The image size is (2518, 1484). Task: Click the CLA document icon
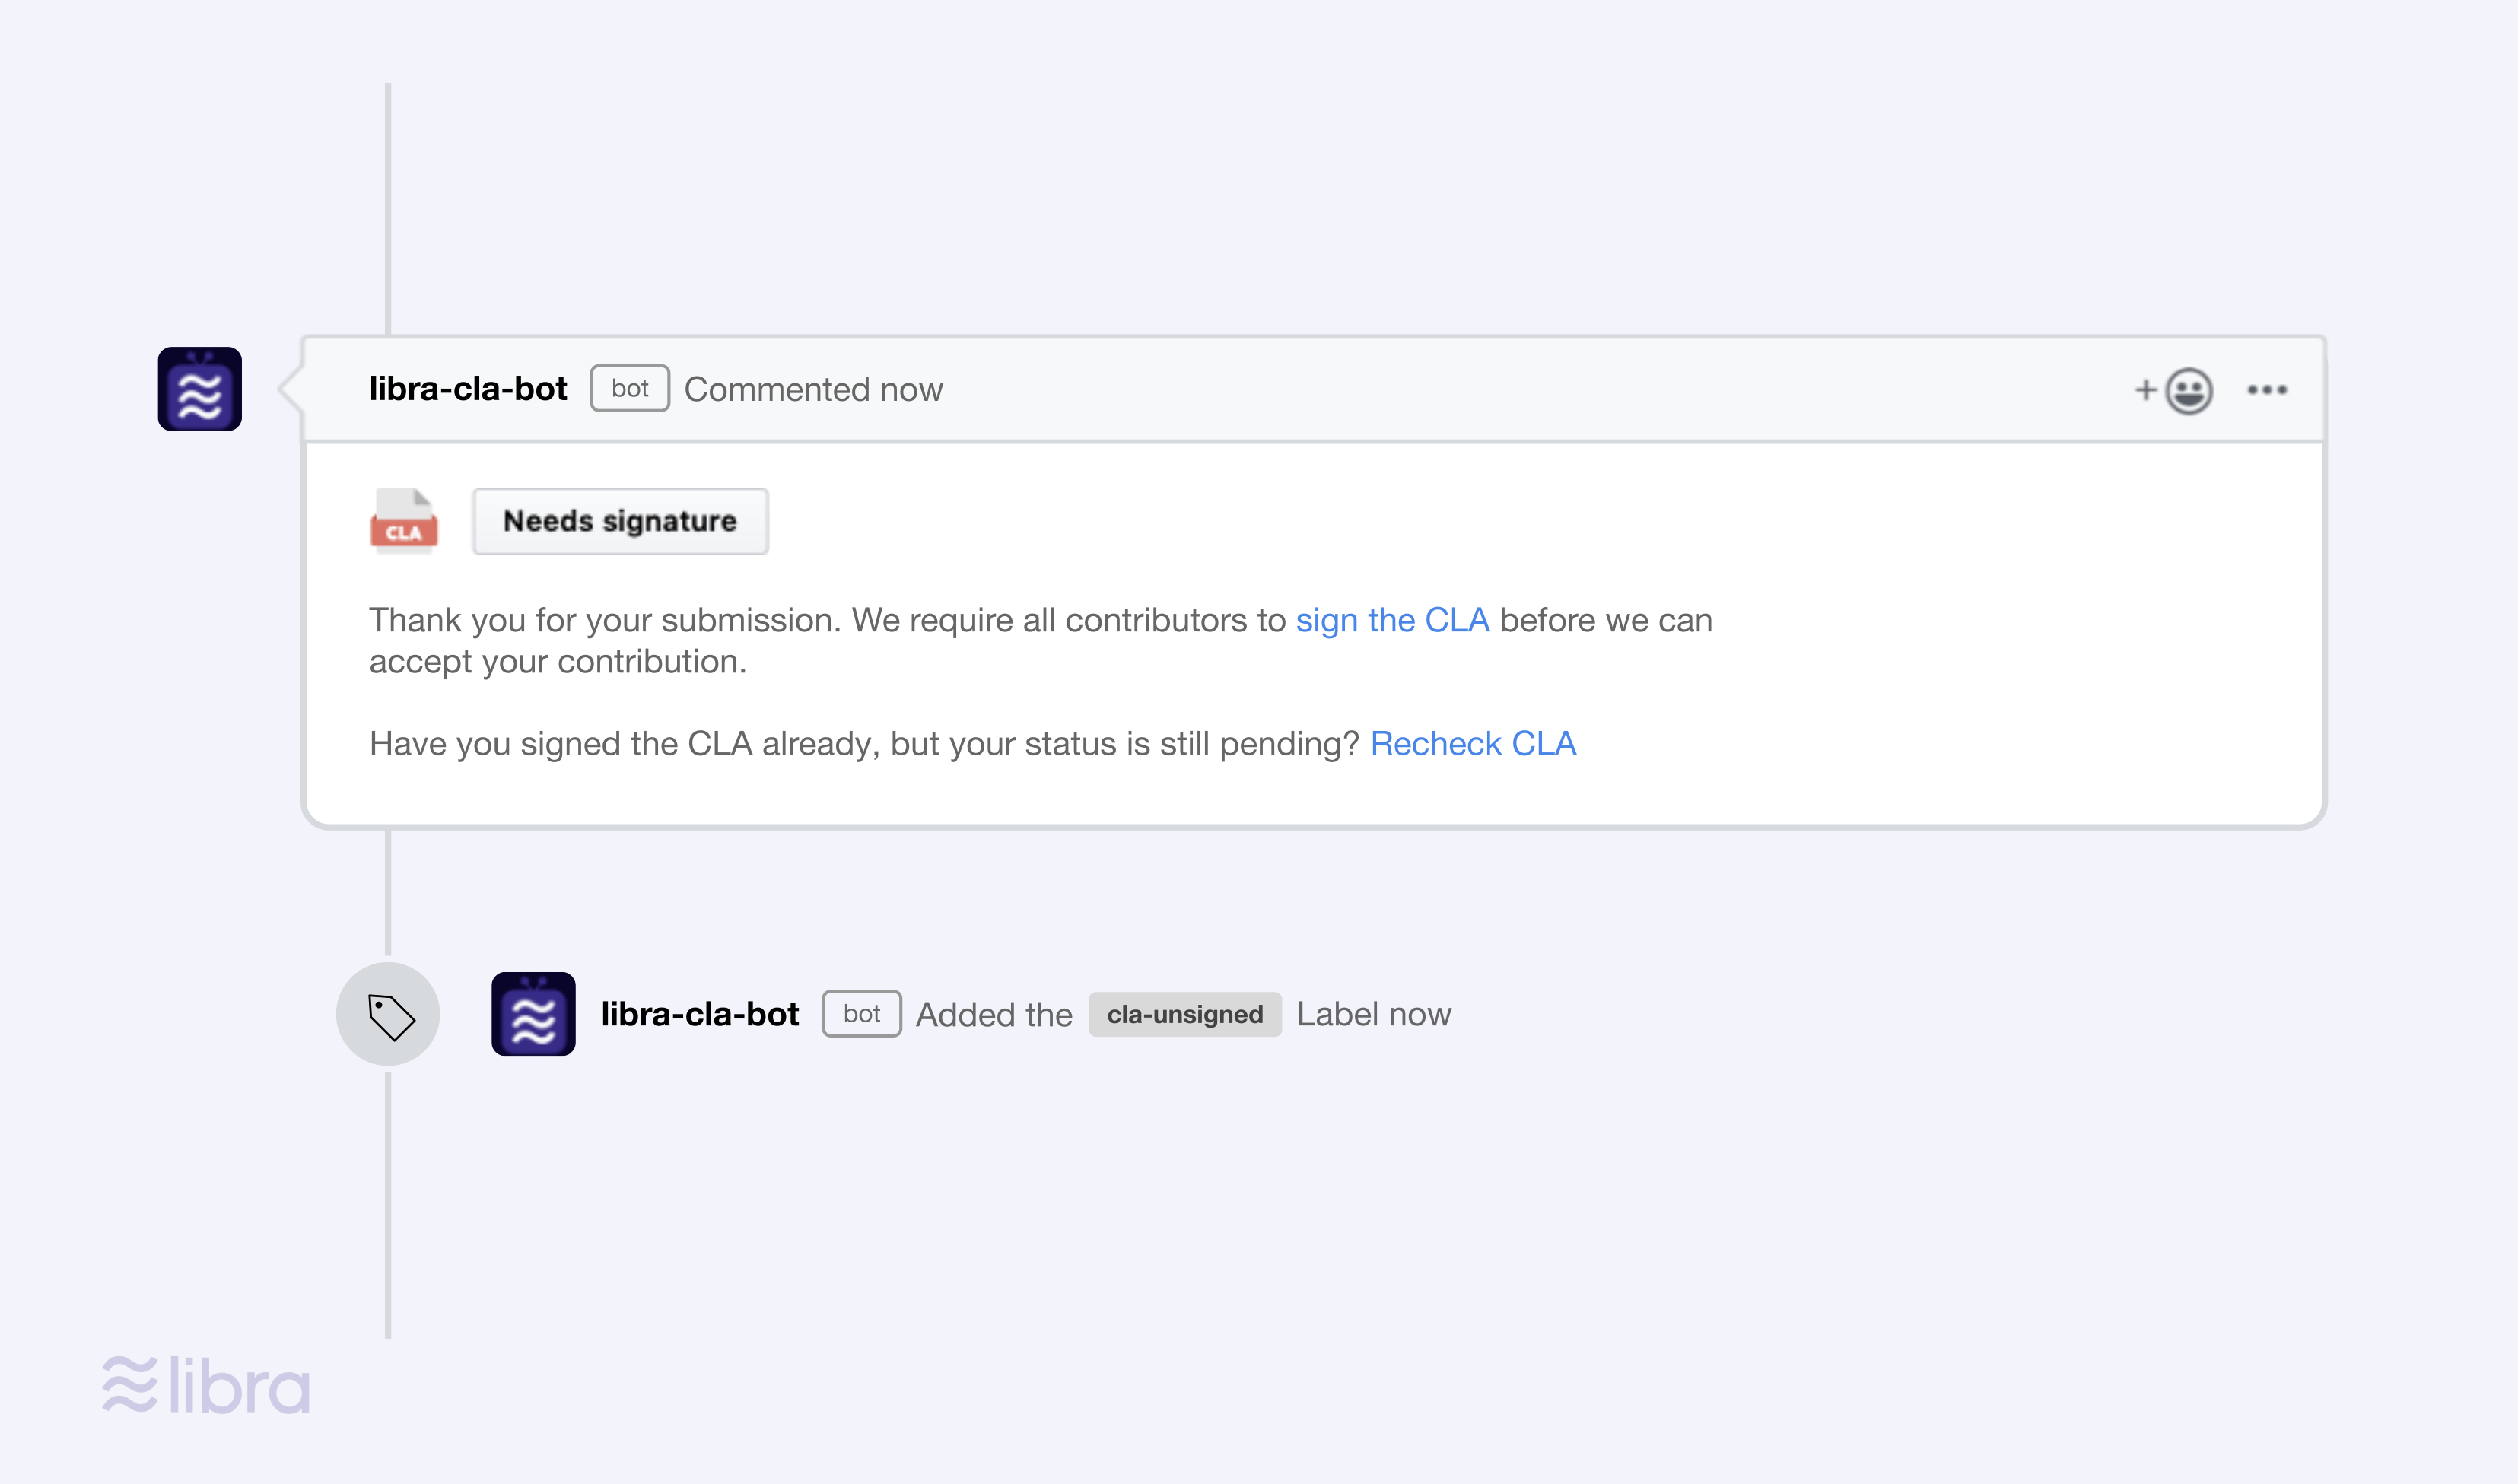(404, 521)
